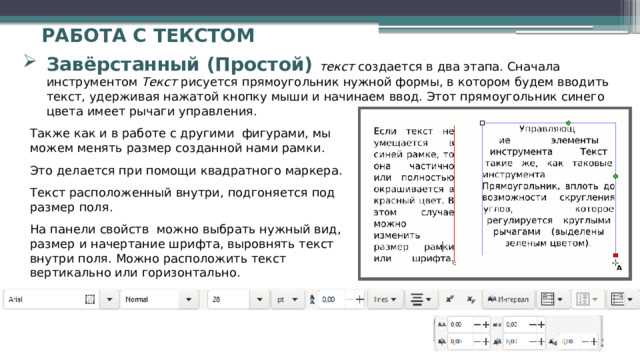Open the lines unit dropdown
Screen dimensions: 640x360
385,300
